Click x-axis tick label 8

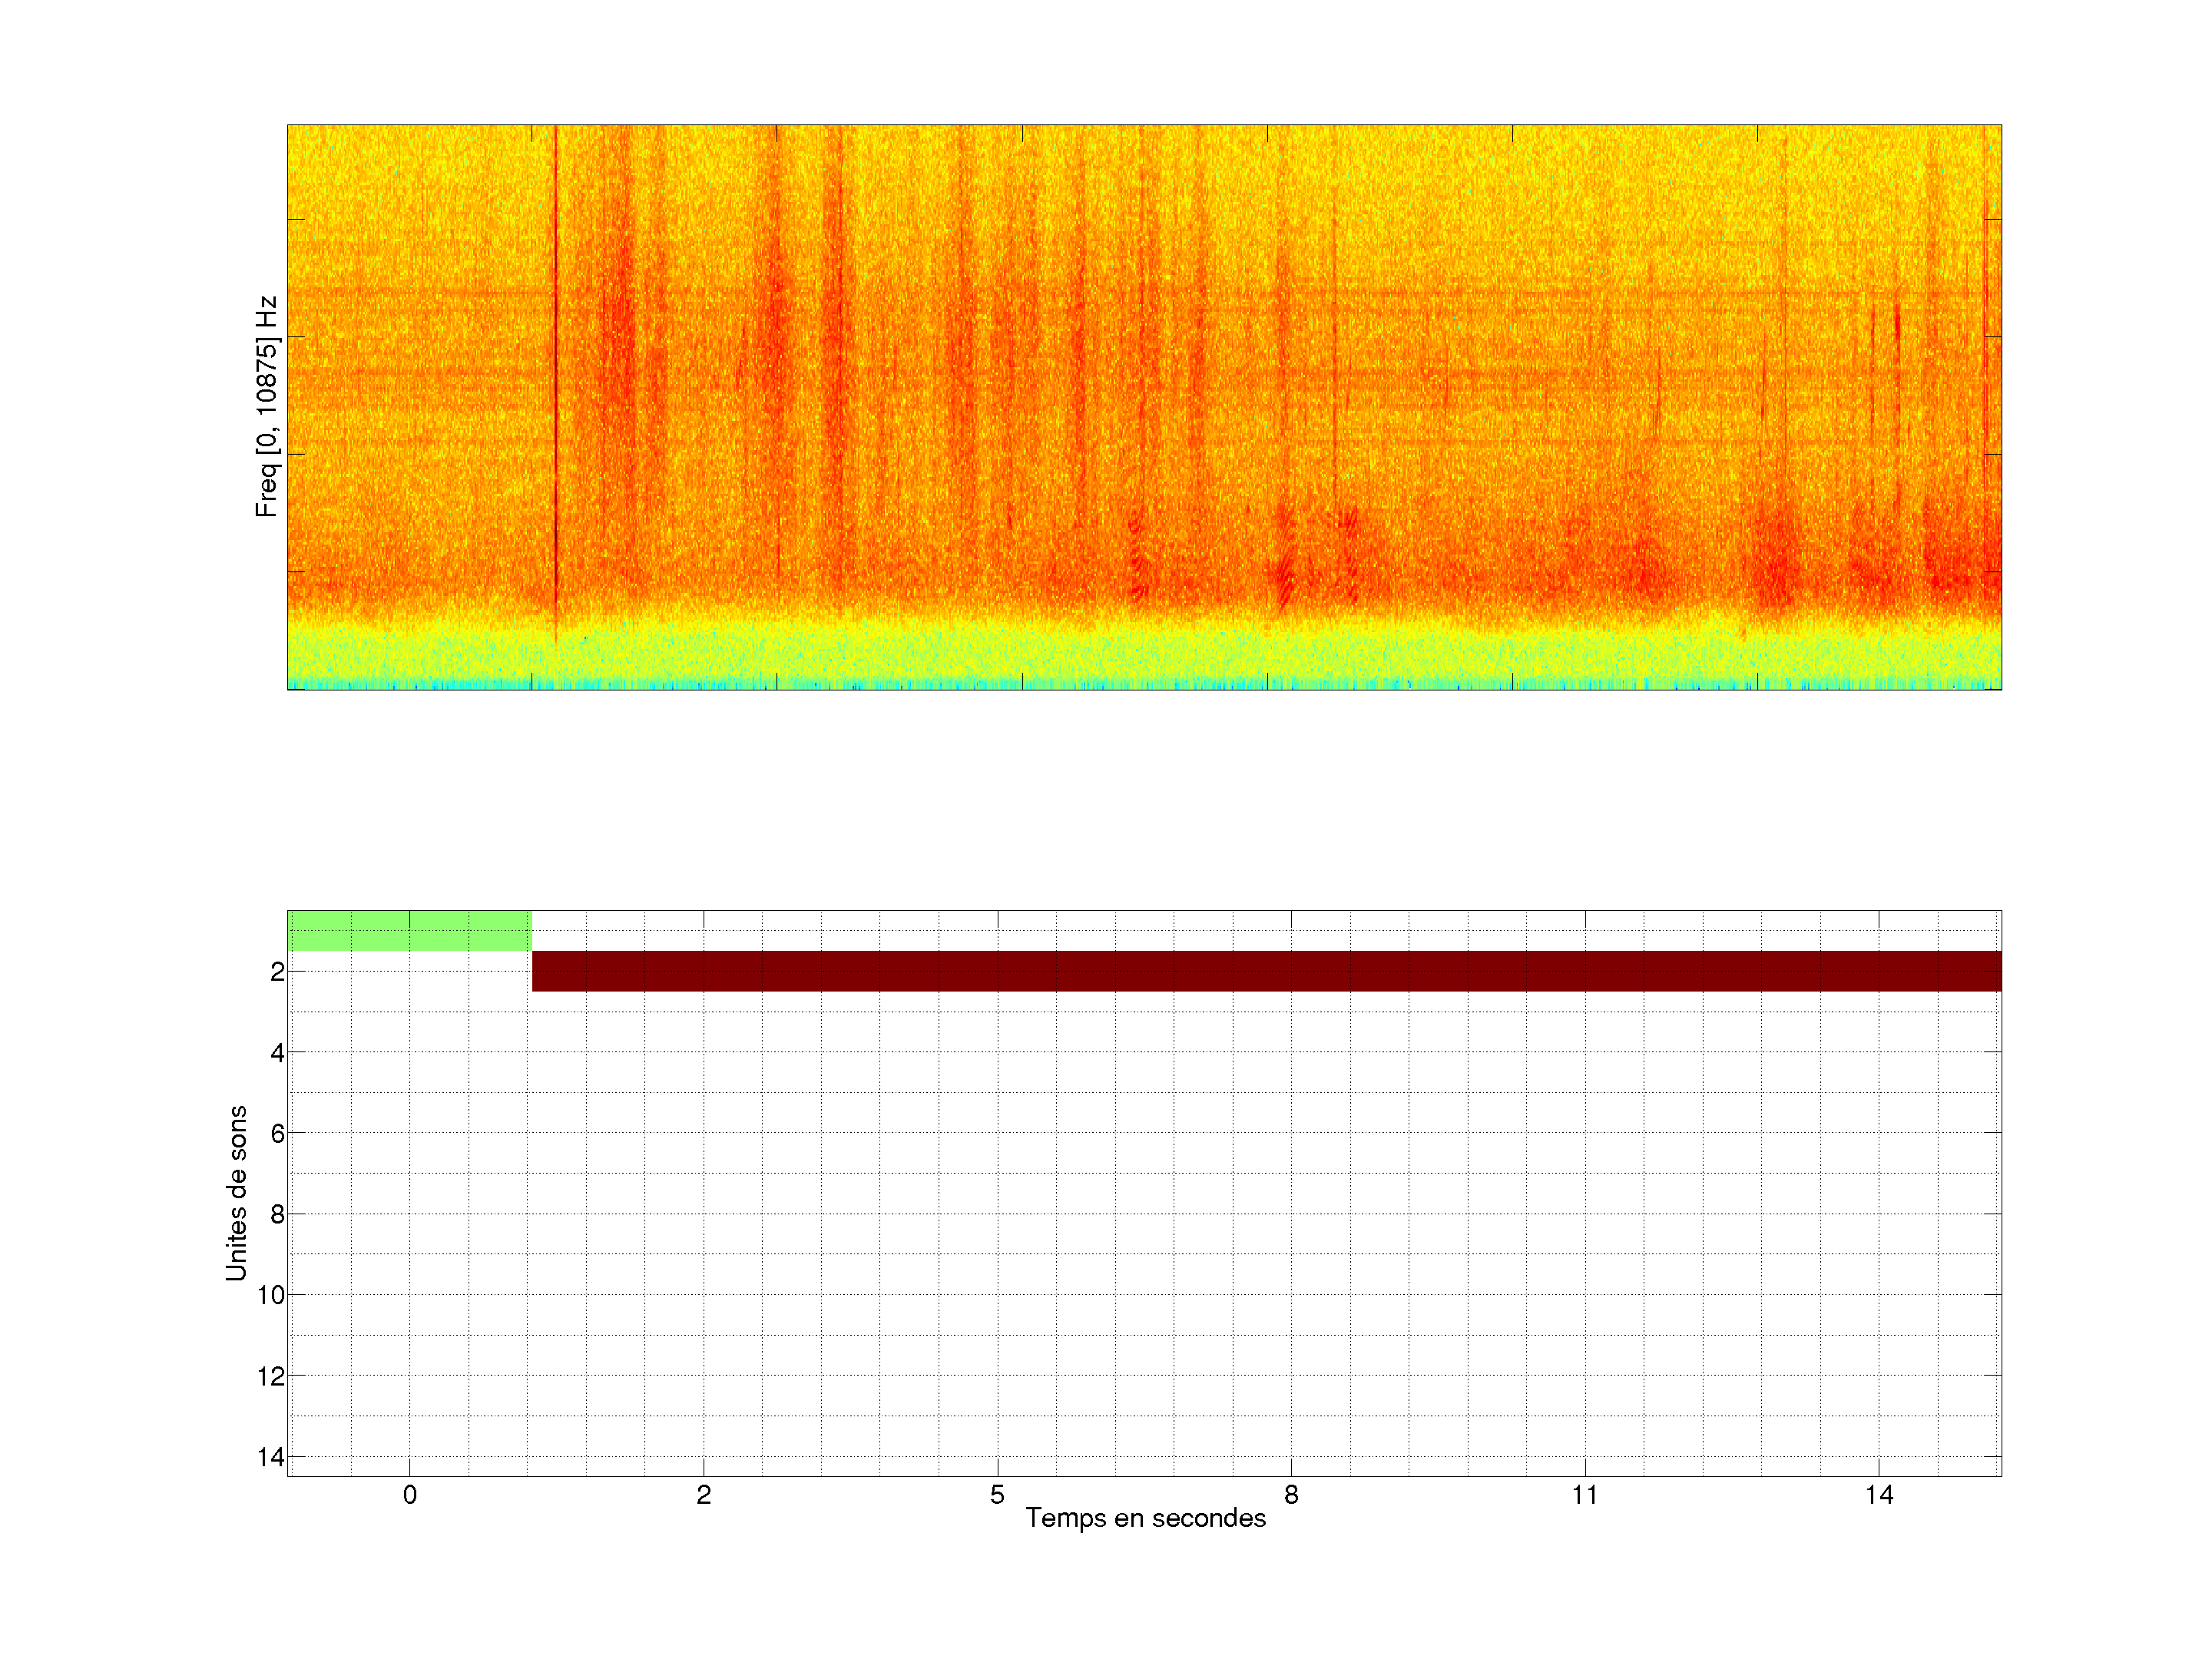tap(1291, 1495)
